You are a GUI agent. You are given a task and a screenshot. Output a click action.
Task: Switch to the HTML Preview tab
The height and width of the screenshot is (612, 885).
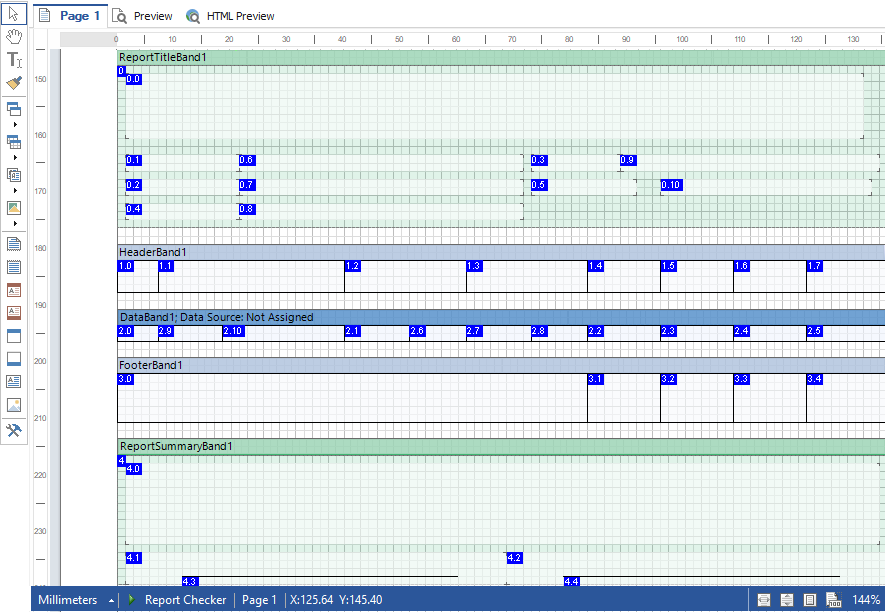click(231, 16)
